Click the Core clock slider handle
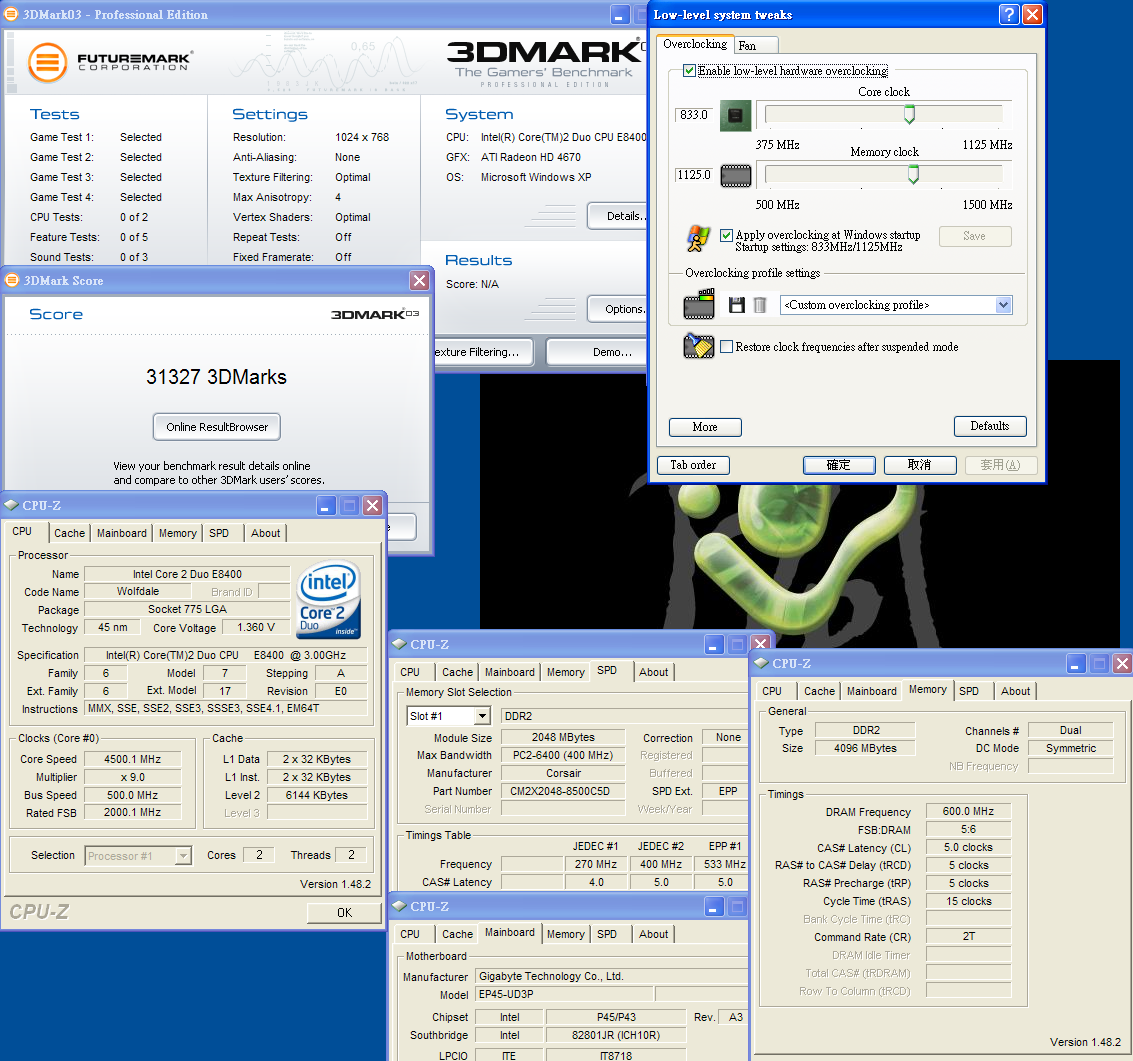 point(909,115)
